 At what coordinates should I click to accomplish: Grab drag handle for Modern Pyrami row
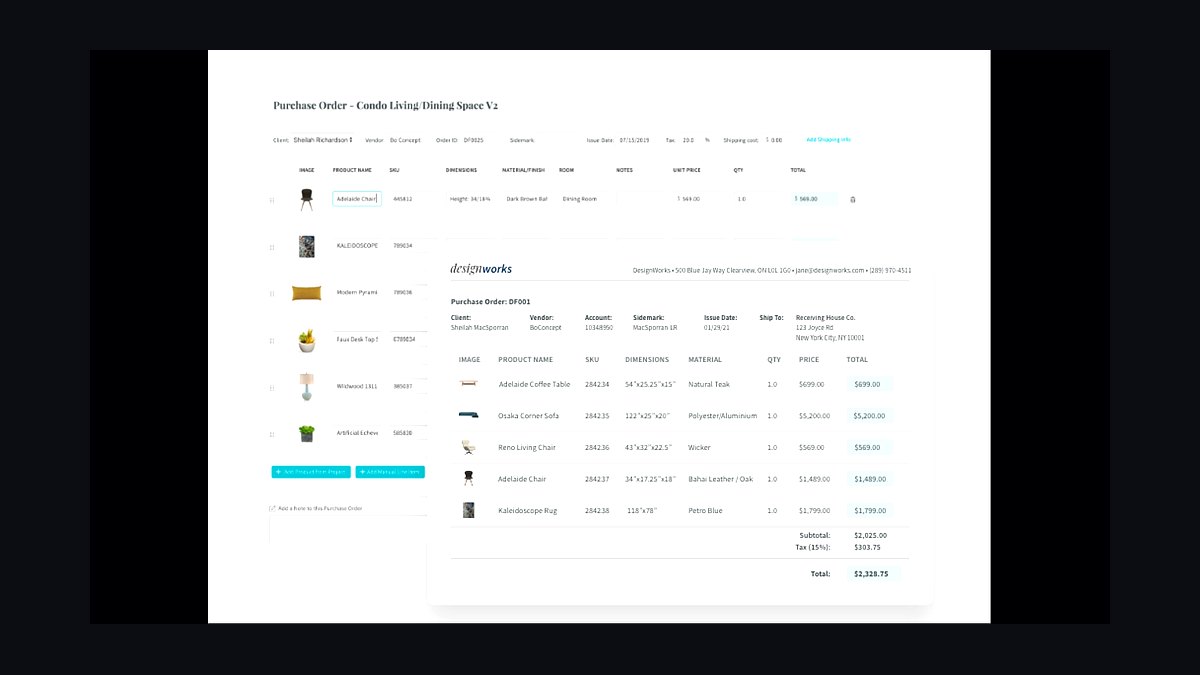click(272, 293)
